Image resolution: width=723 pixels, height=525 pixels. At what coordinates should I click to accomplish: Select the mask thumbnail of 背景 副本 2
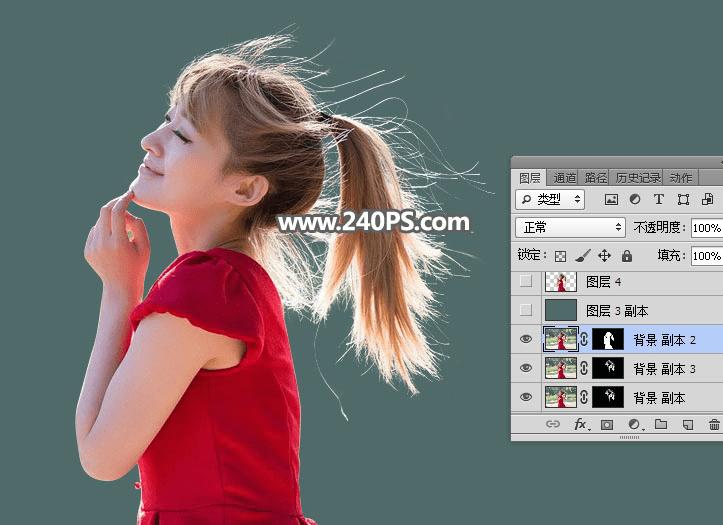point(608,339)
